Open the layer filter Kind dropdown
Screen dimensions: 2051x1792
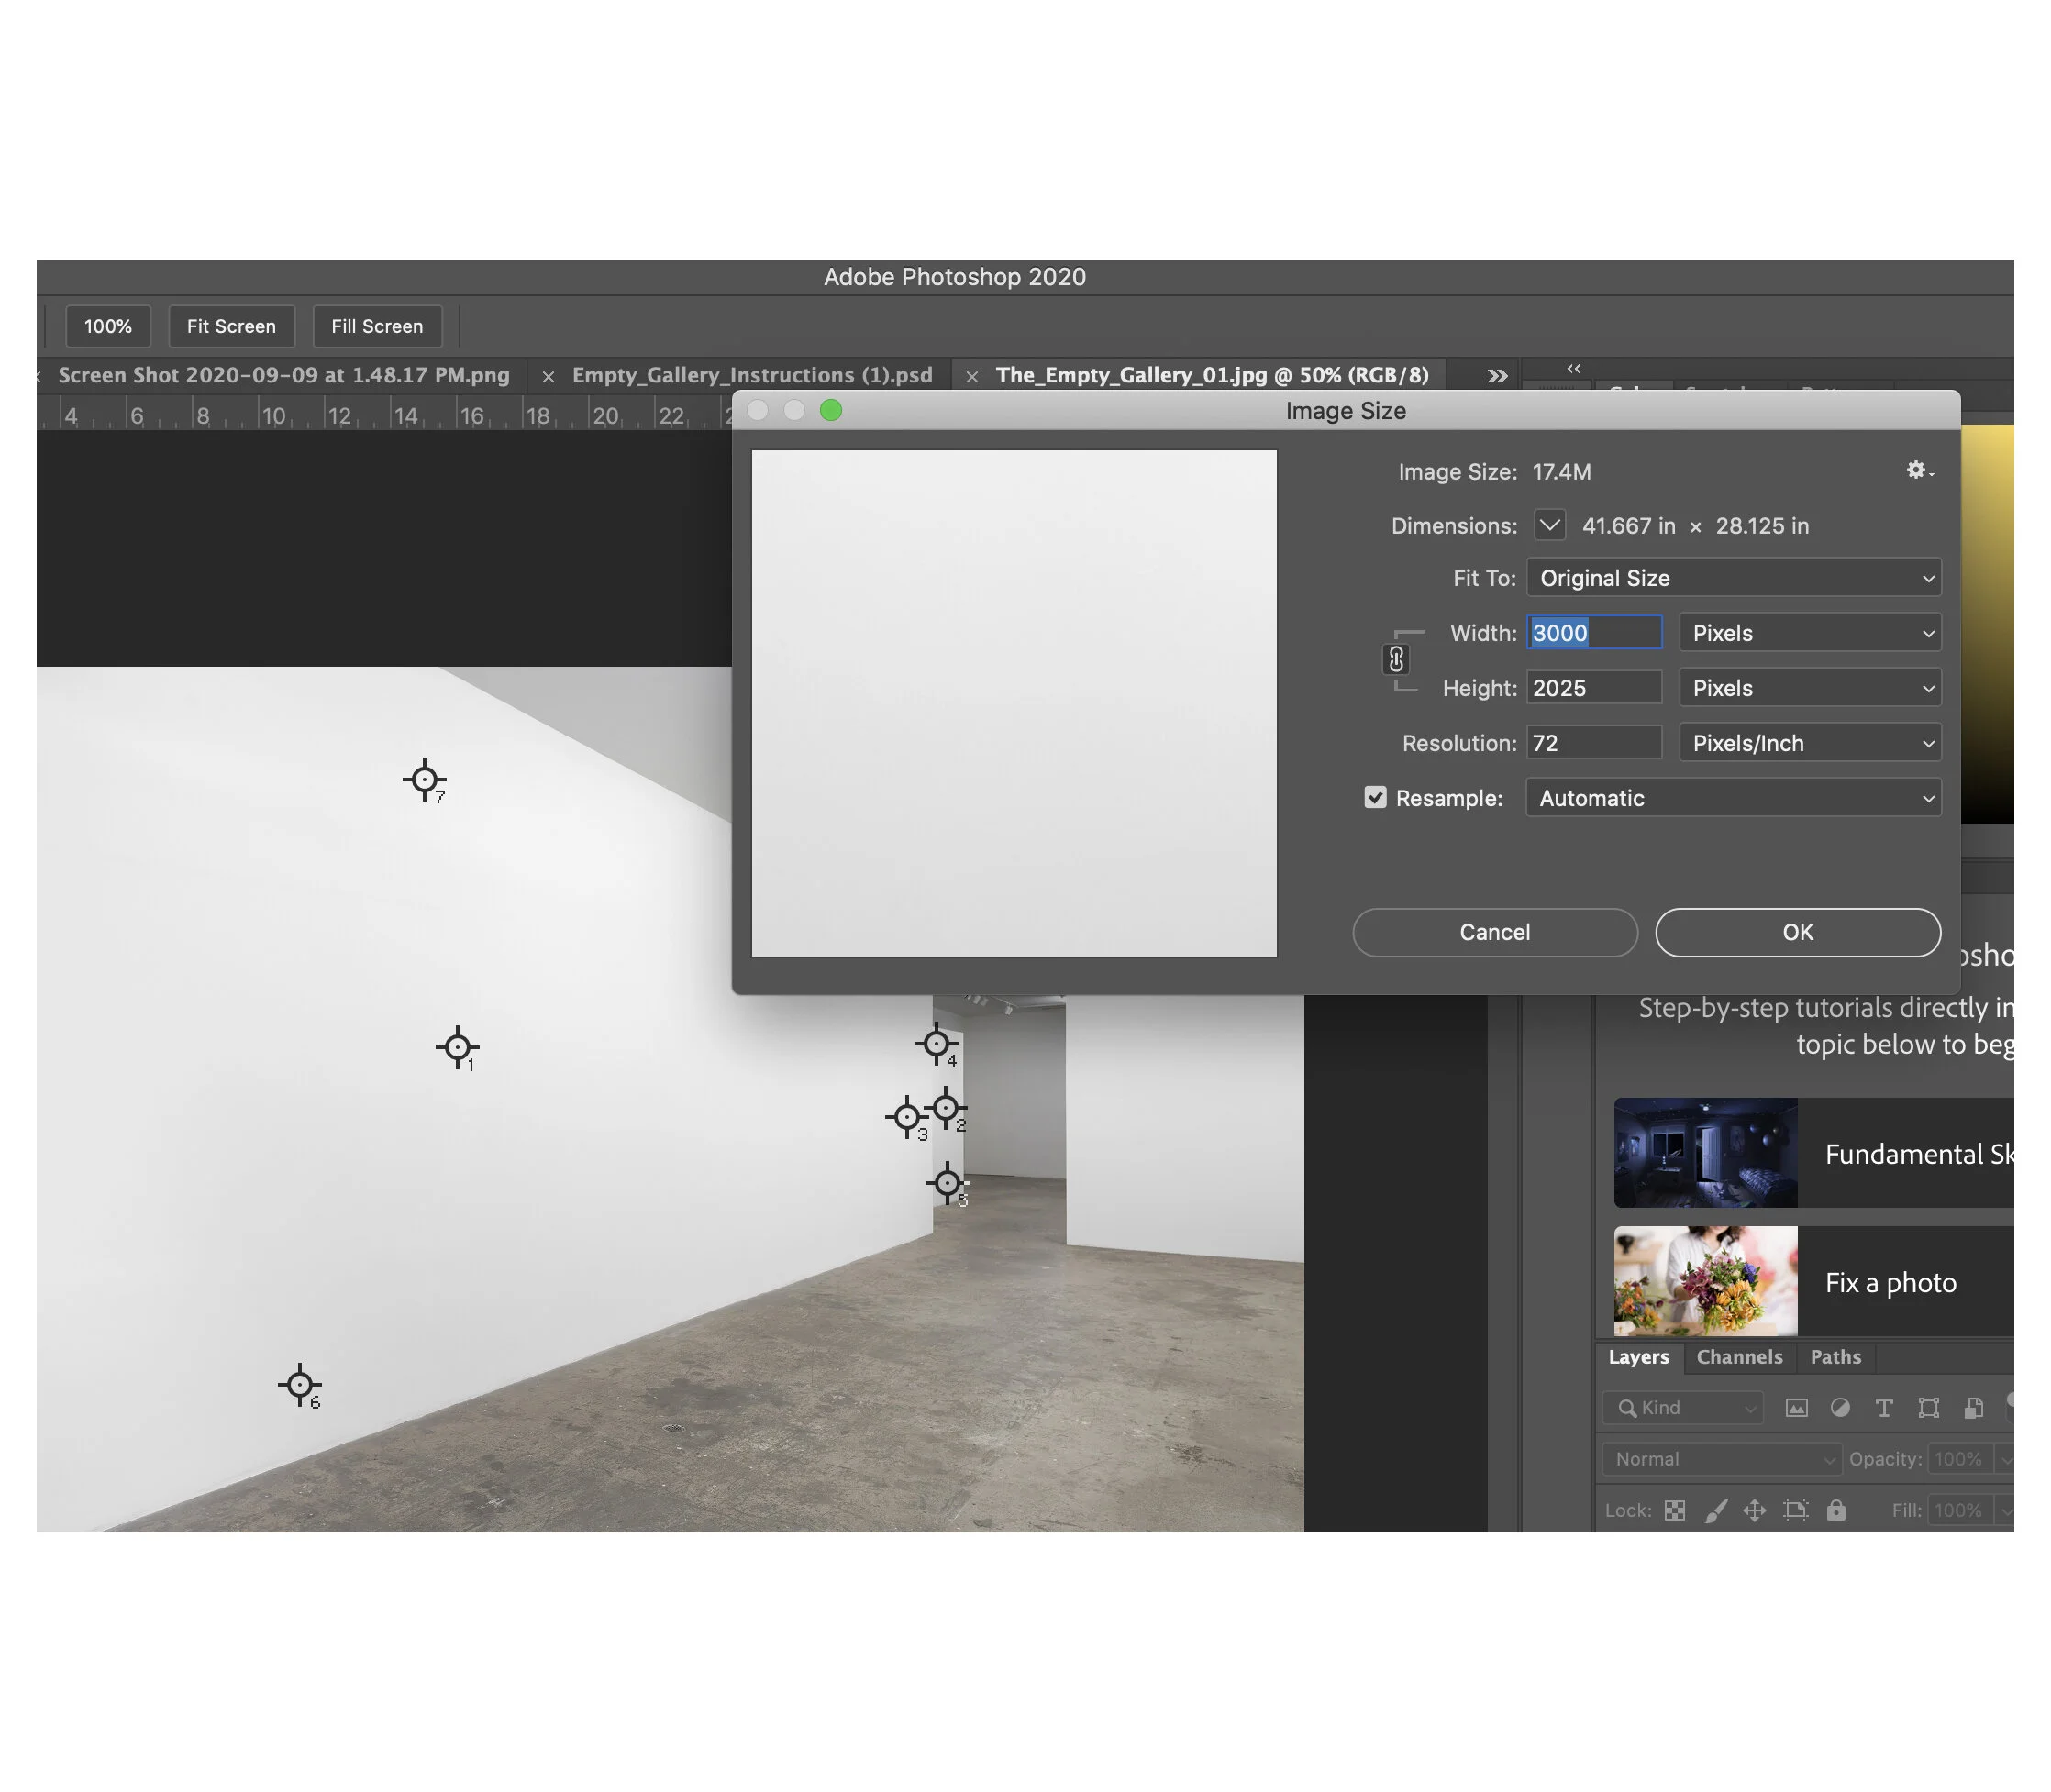(x=1683, y=1408)
